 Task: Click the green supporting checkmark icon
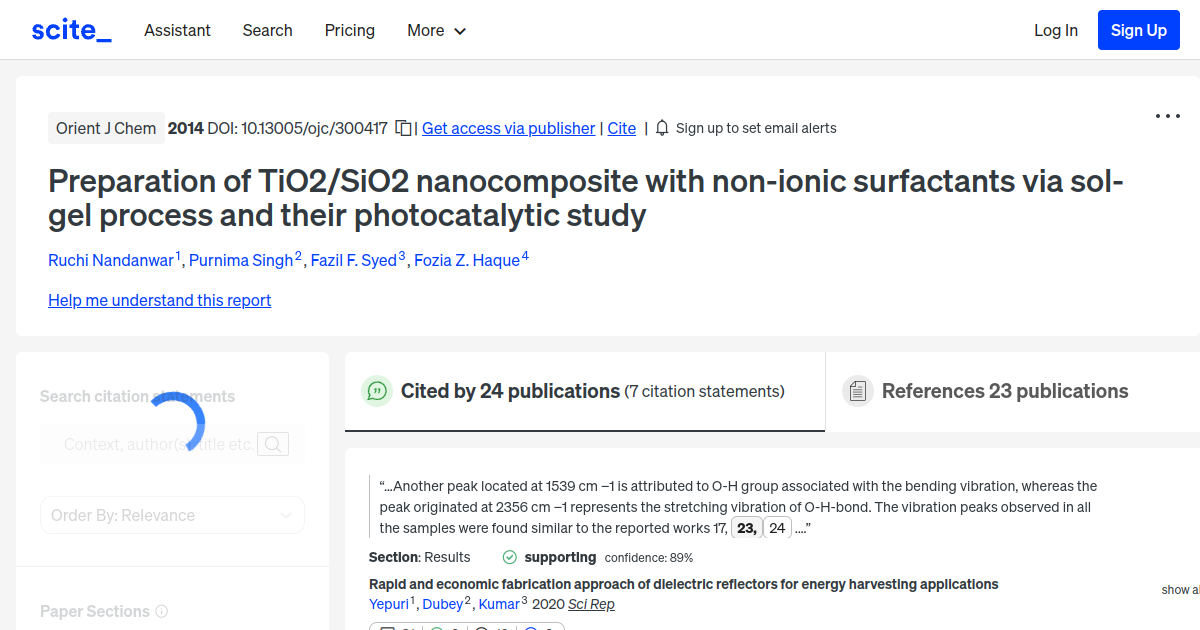(x=509, y=557)
